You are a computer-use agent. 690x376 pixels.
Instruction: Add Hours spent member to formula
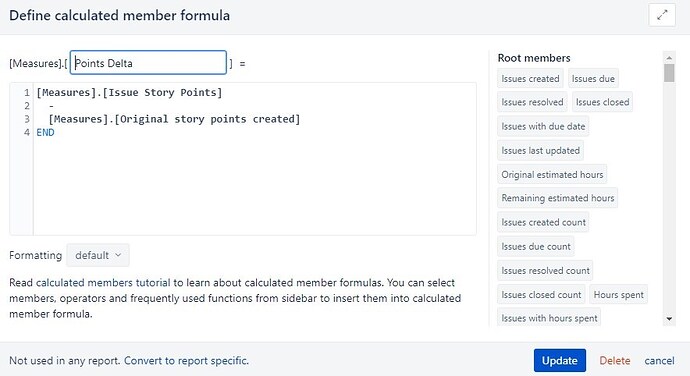(618, 295)
